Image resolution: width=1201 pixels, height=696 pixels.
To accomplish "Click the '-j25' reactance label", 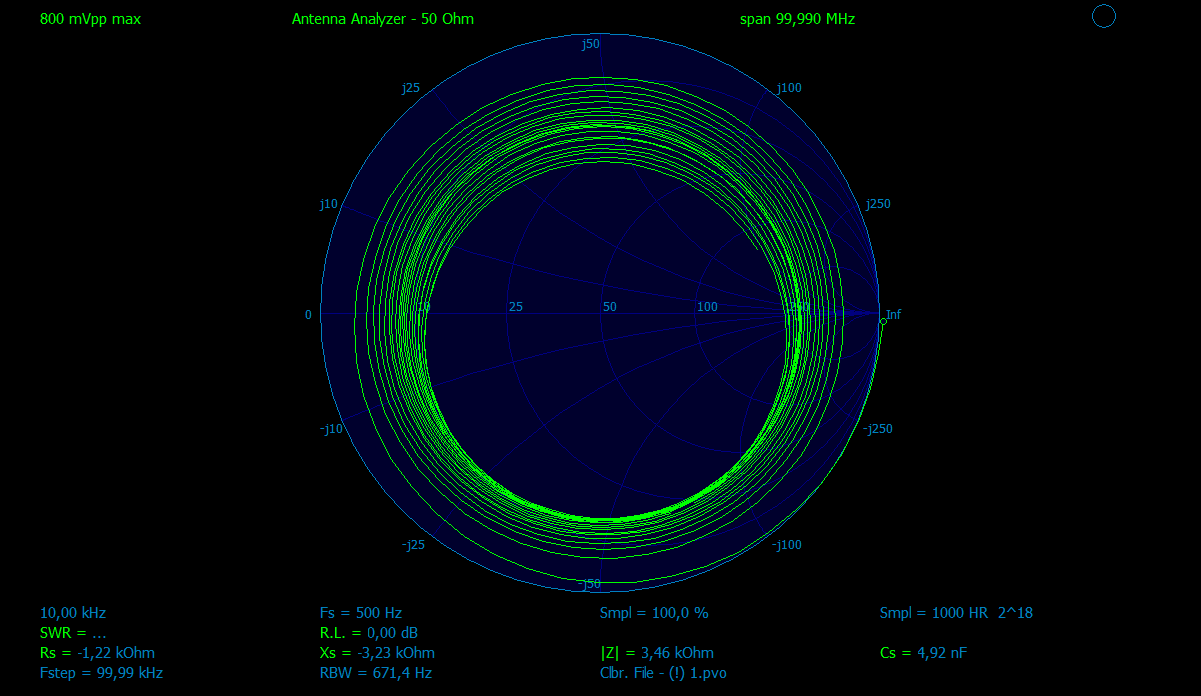I will point(413,545).
